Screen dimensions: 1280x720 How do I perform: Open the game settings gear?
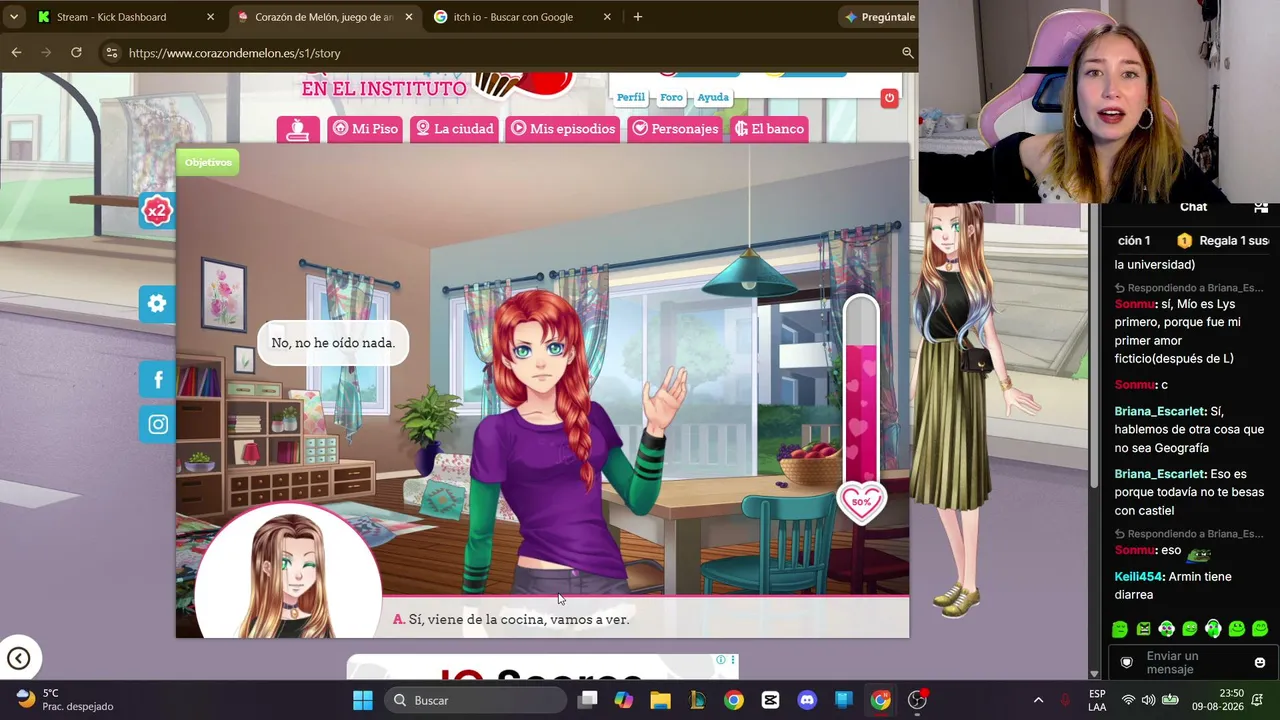pyautogui.click(x=157, y=304)
